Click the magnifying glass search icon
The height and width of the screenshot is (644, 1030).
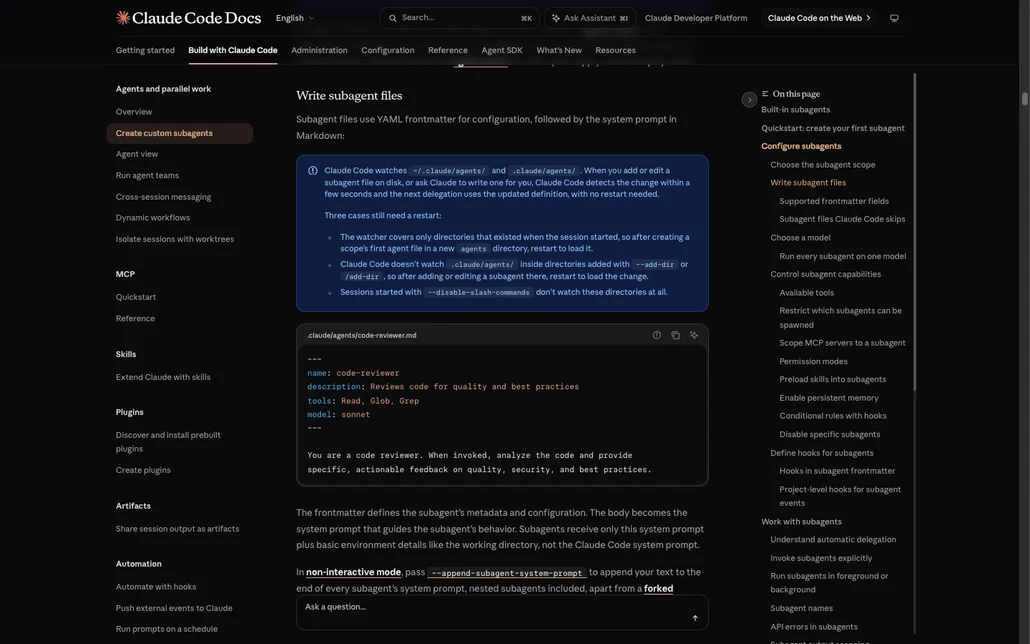click(393, 18)
